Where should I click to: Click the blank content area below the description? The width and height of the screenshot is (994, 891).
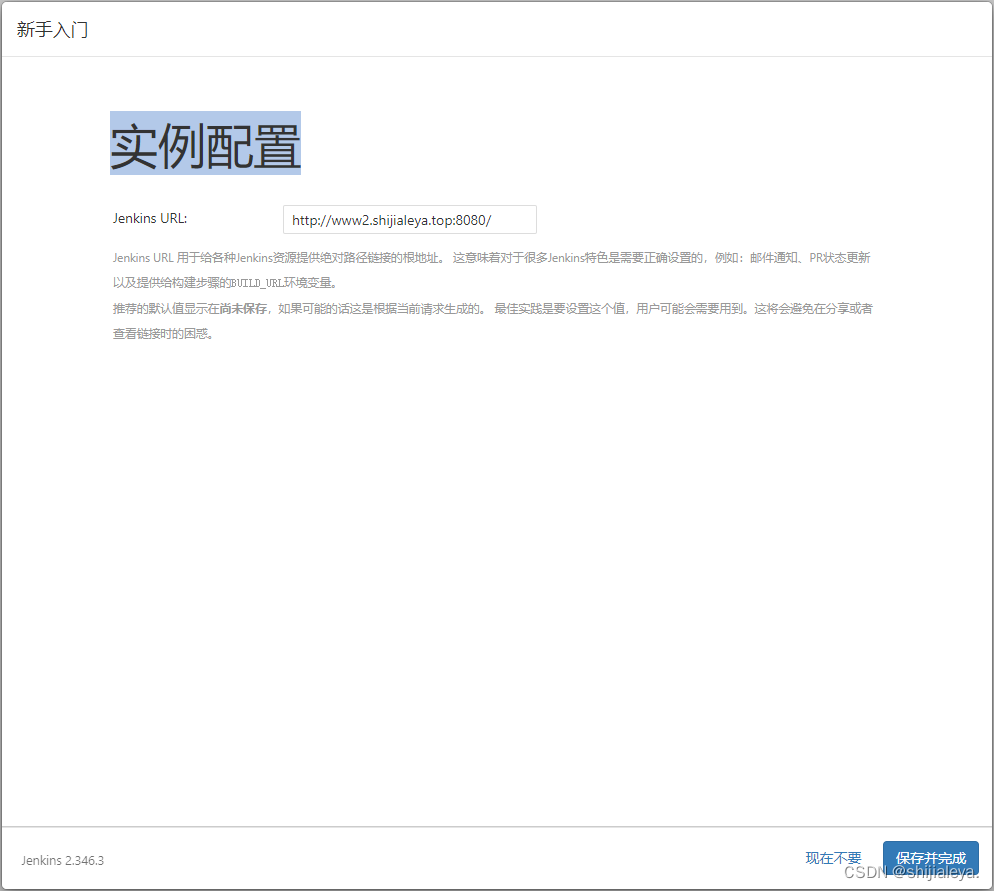(x=497, y=550)
